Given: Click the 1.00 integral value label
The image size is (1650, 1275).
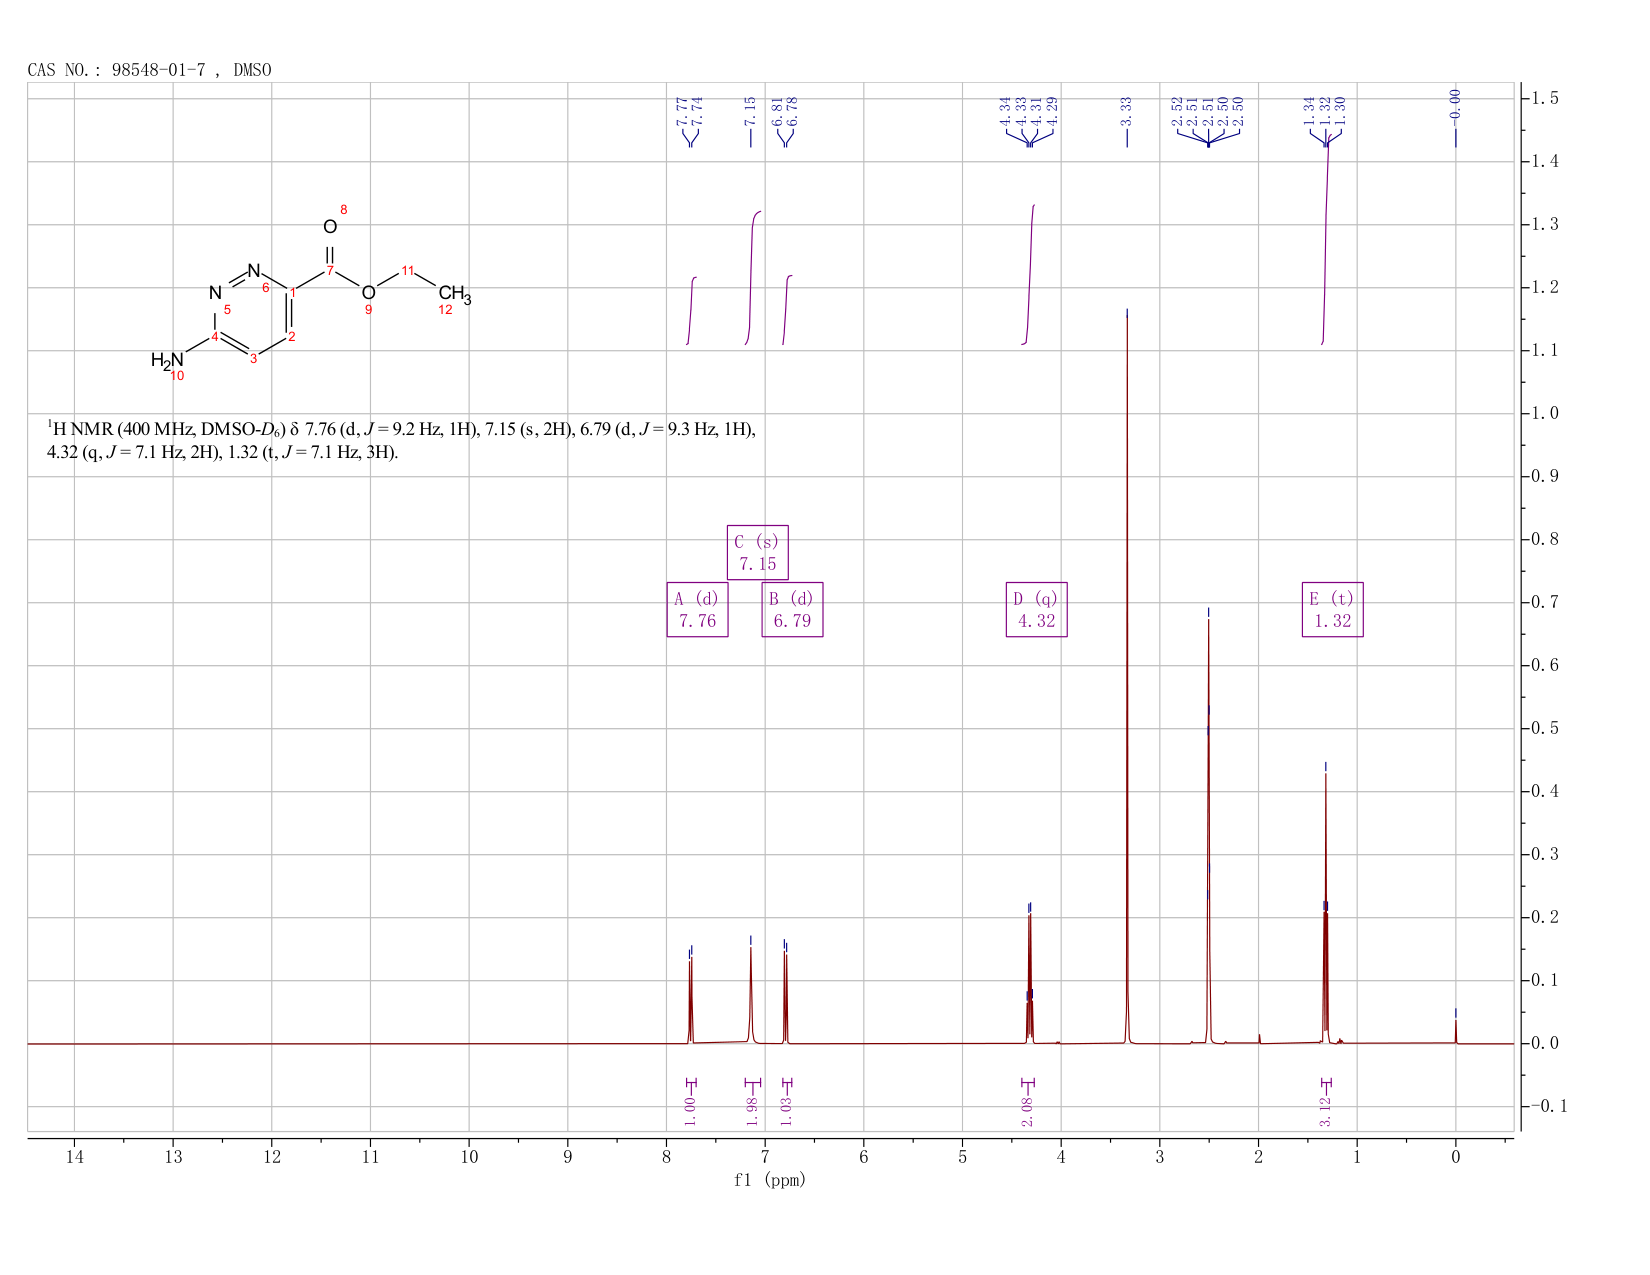Looking at the screenshot, I should 690,1110.
